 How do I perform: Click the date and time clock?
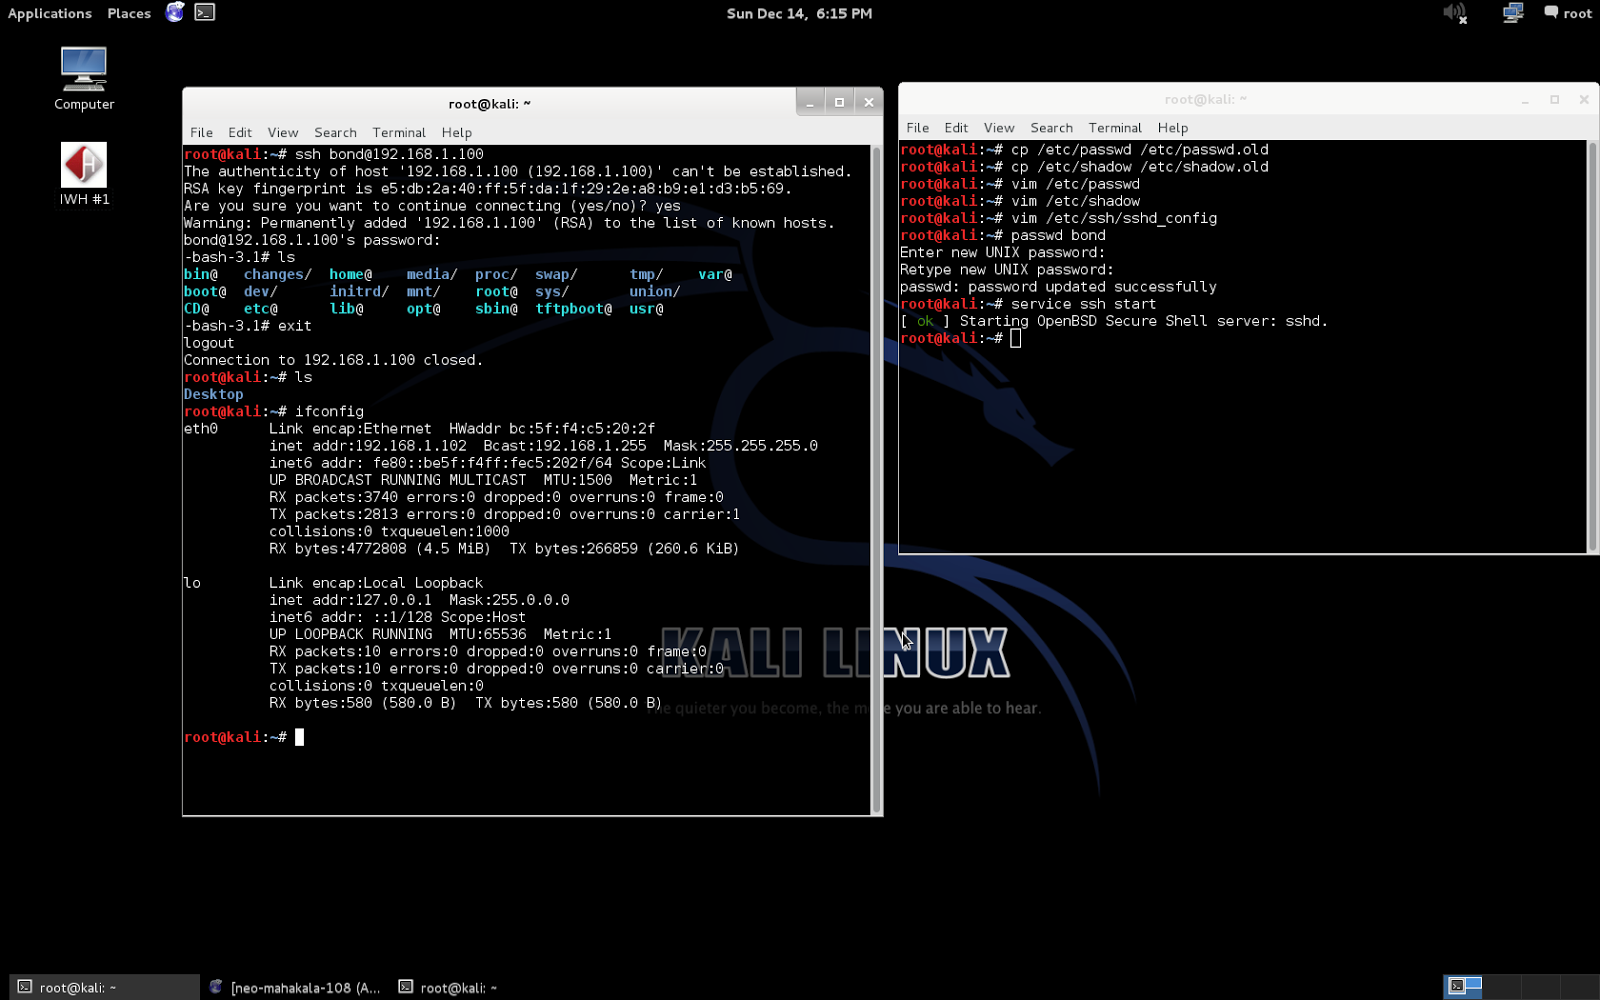(799, 13)
